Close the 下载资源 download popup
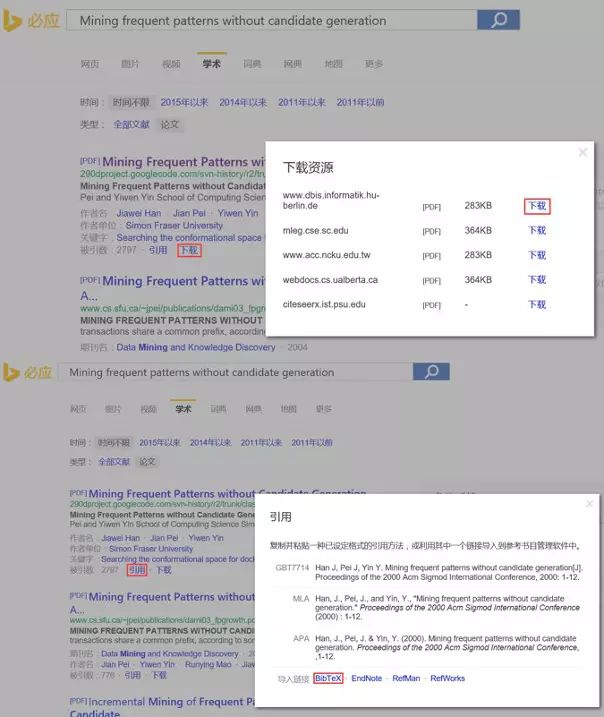The width and height of the screenshot is (604, 717). pyautogui.click(x=583, y=153)
